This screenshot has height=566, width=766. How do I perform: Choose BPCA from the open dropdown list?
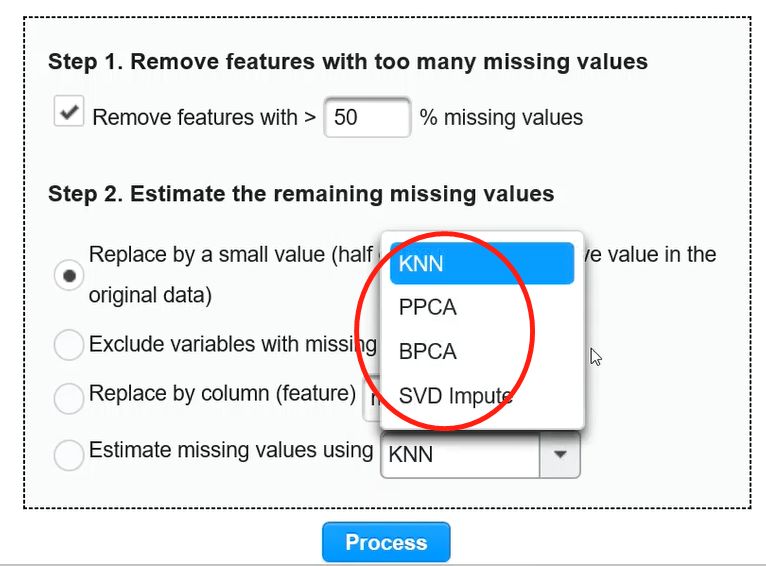coord(482,352)
